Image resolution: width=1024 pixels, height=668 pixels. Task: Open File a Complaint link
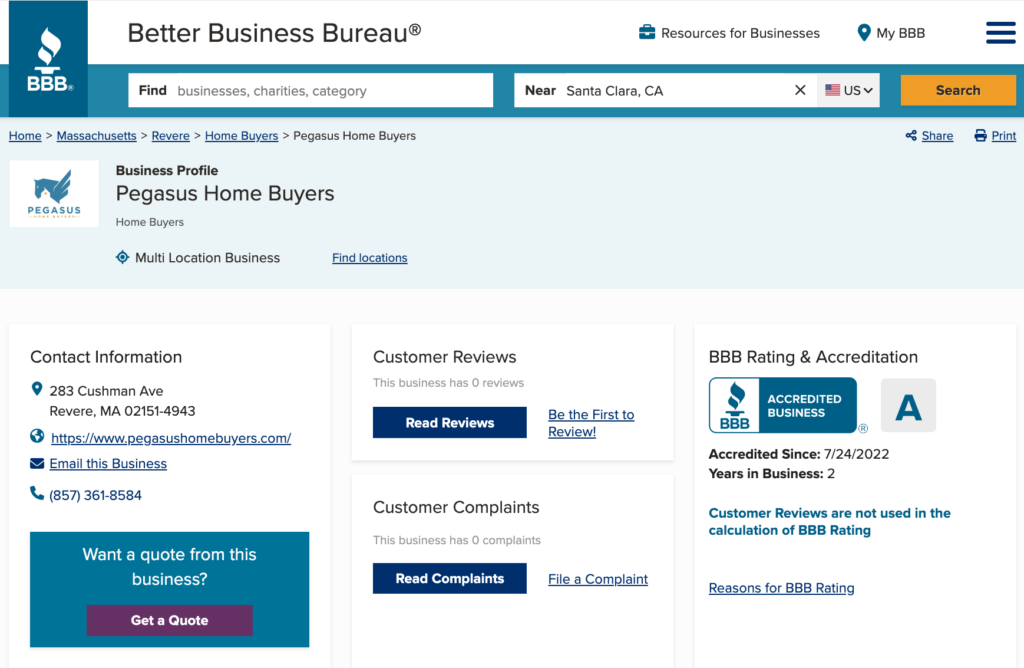click(598, 579)
